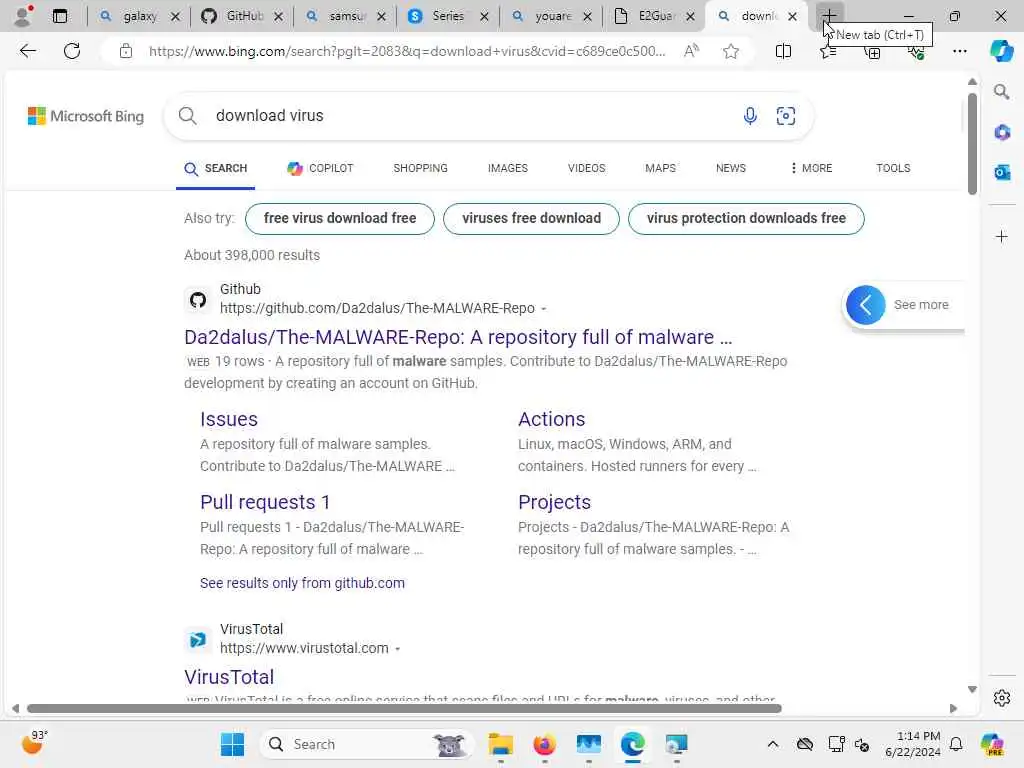Select the IMAGES search tab
Screen dimensions: 1024x768
(507, 168)
